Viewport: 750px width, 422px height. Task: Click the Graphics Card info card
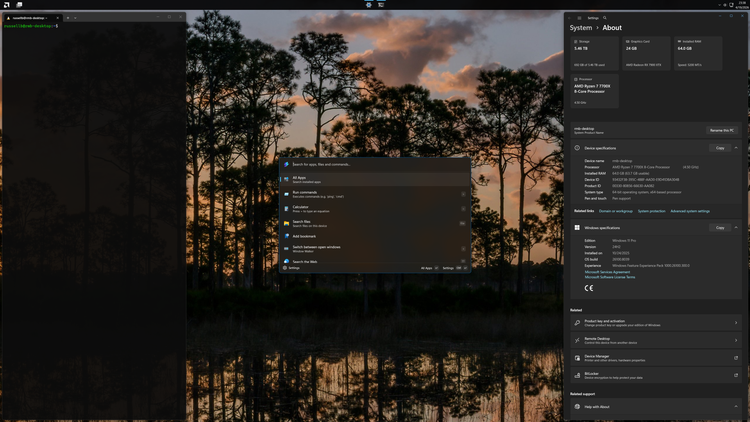(x=646, y=53)
